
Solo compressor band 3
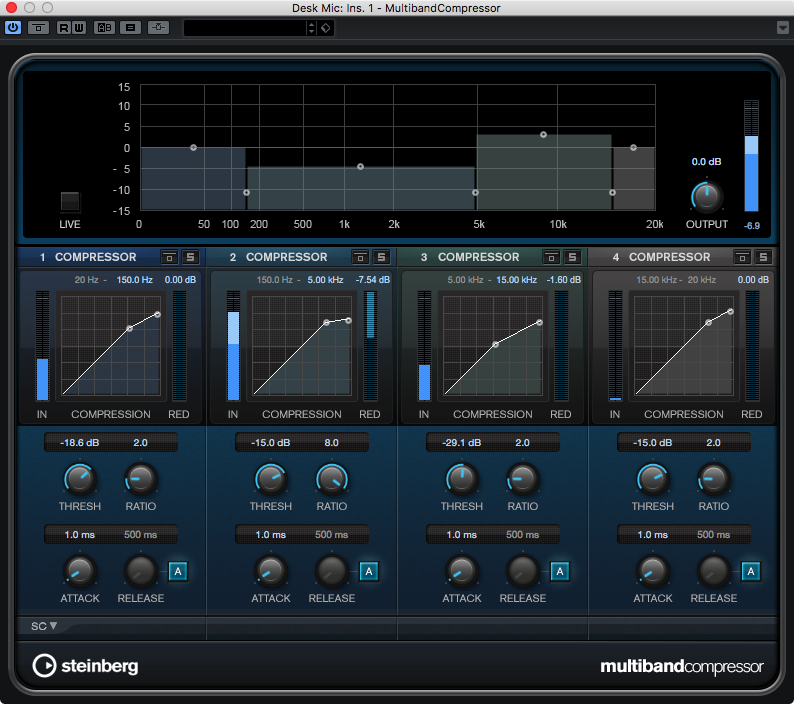[x=572, y=257]
